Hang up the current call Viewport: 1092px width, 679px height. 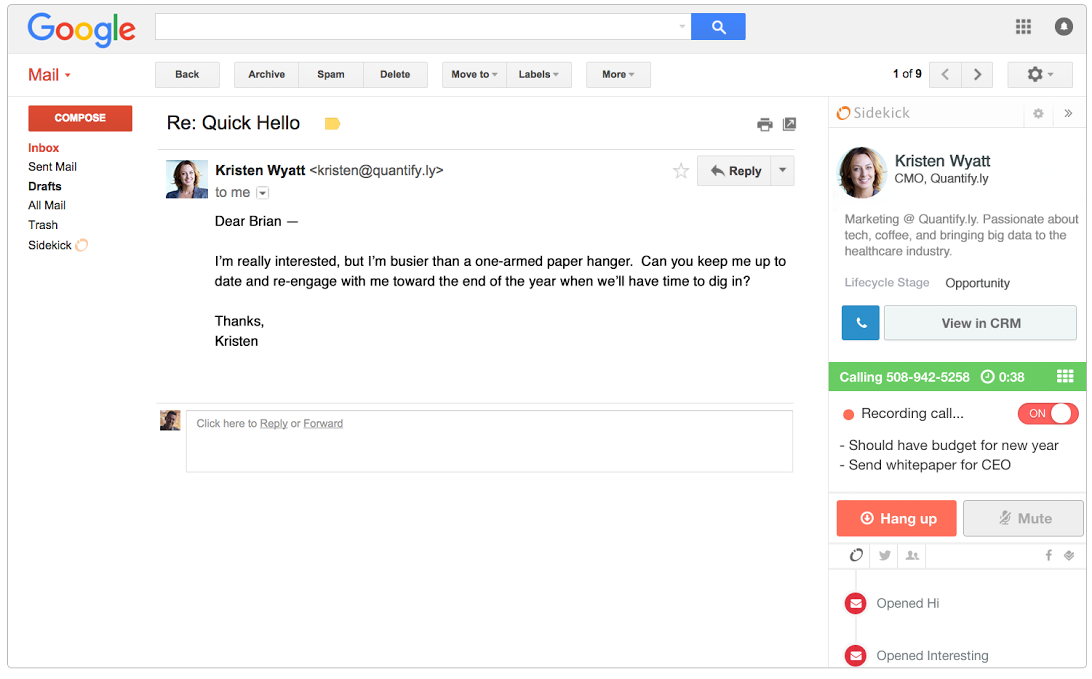coord(896,518)
